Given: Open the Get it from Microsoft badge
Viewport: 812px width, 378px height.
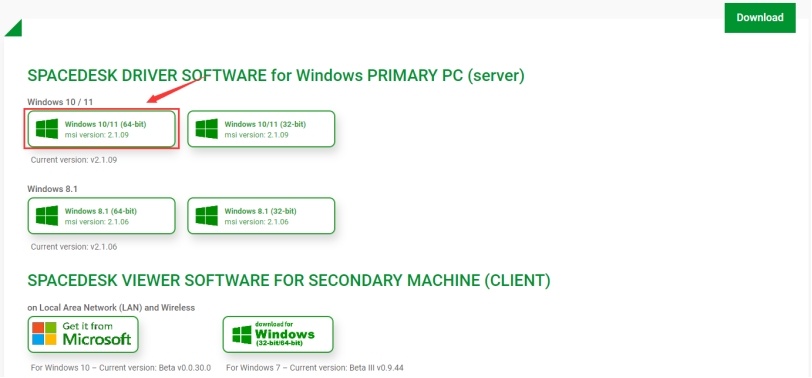Looking at the screenshot, I should [83, 335].
